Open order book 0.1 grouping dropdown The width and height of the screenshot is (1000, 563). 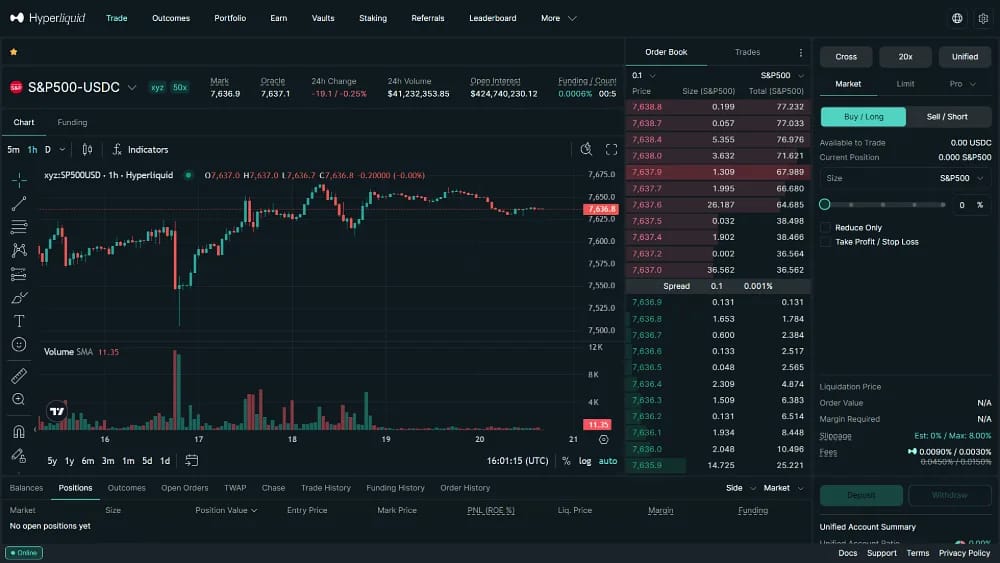[643, 75]
